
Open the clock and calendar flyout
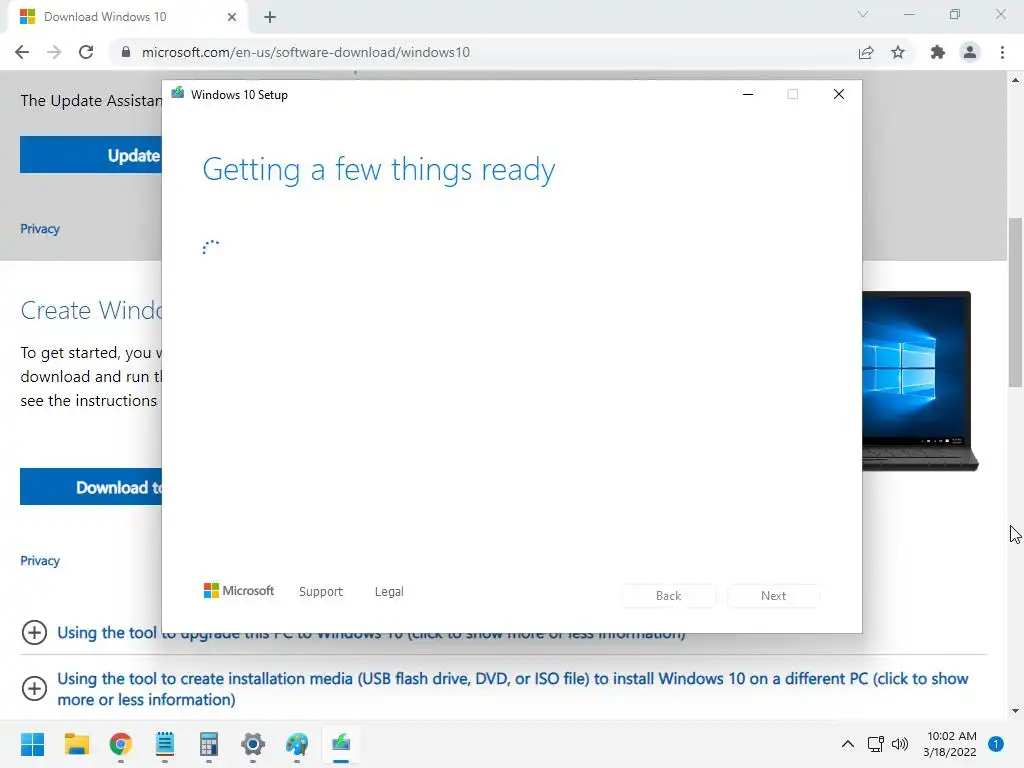950,744
